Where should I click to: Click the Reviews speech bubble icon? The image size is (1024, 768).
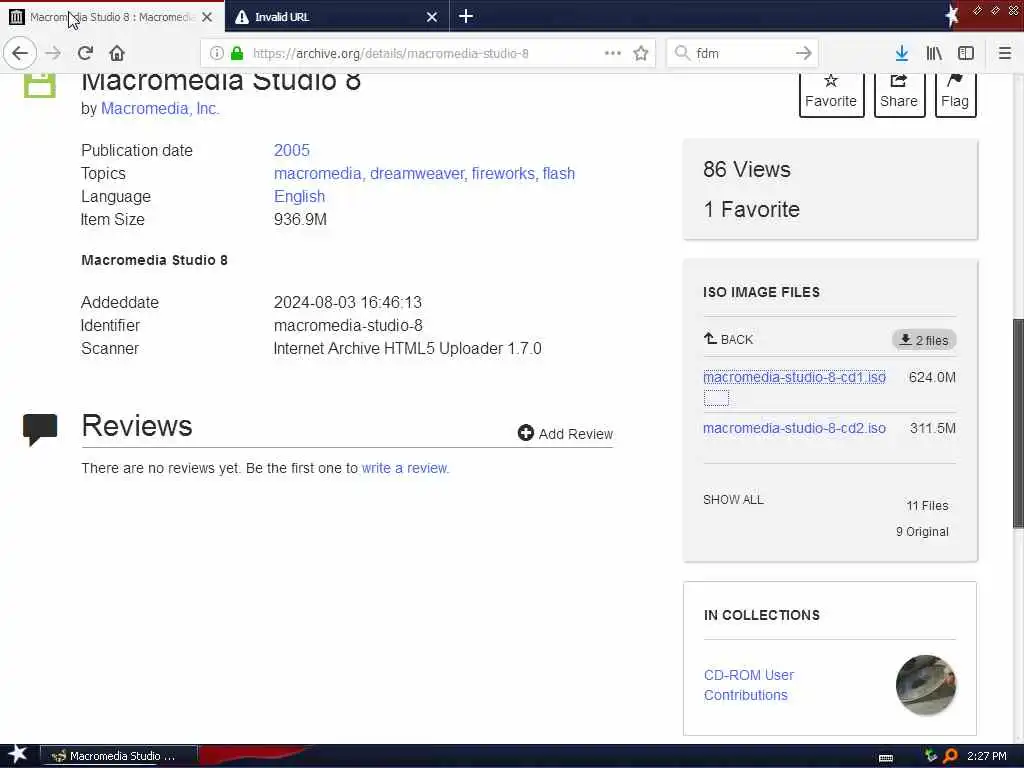40,429
